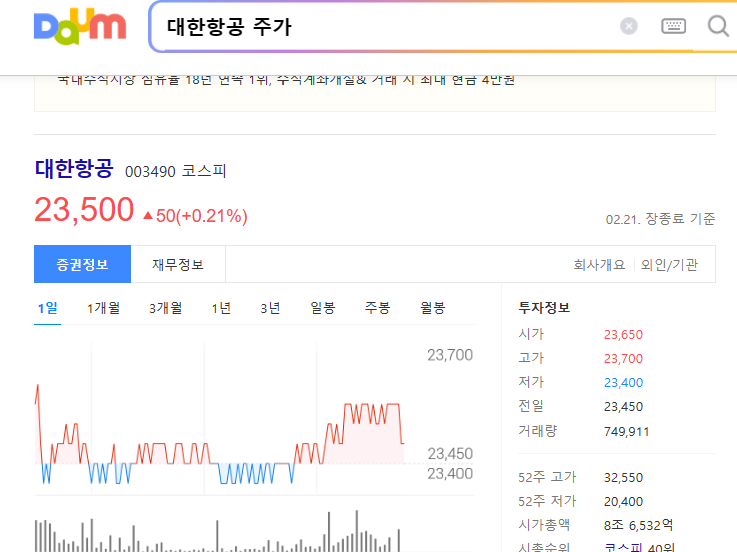Click the Daum logo
Image resolution: width=737 pixels, height=552 pixels.
pos(80,26)
